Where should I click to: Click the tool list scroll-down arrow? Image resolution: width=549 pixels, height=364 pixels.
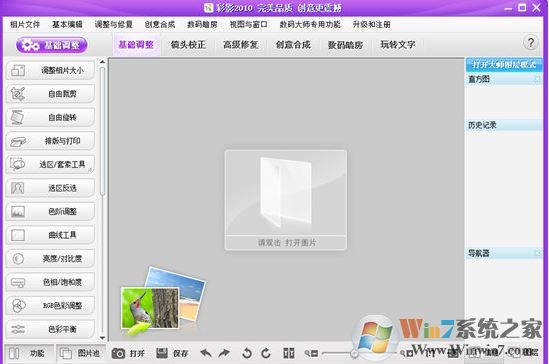[102, 337]
